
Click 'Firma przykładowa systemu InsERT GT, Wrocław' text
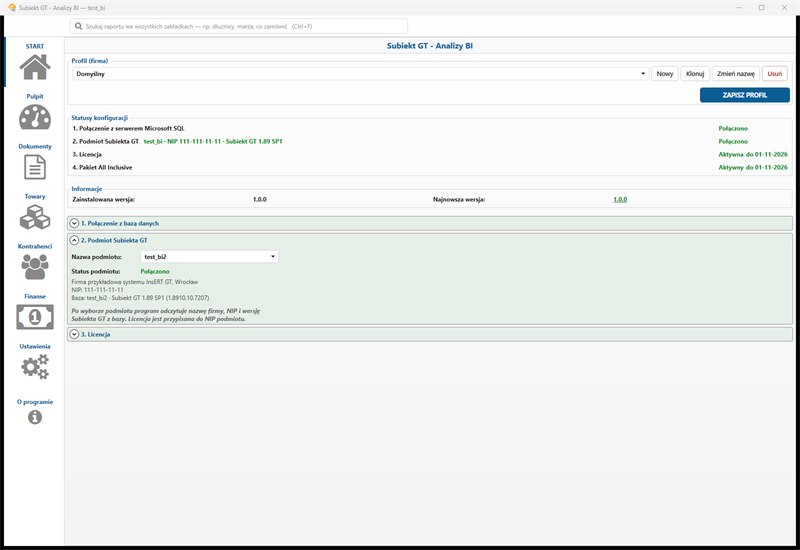point(135,282)
